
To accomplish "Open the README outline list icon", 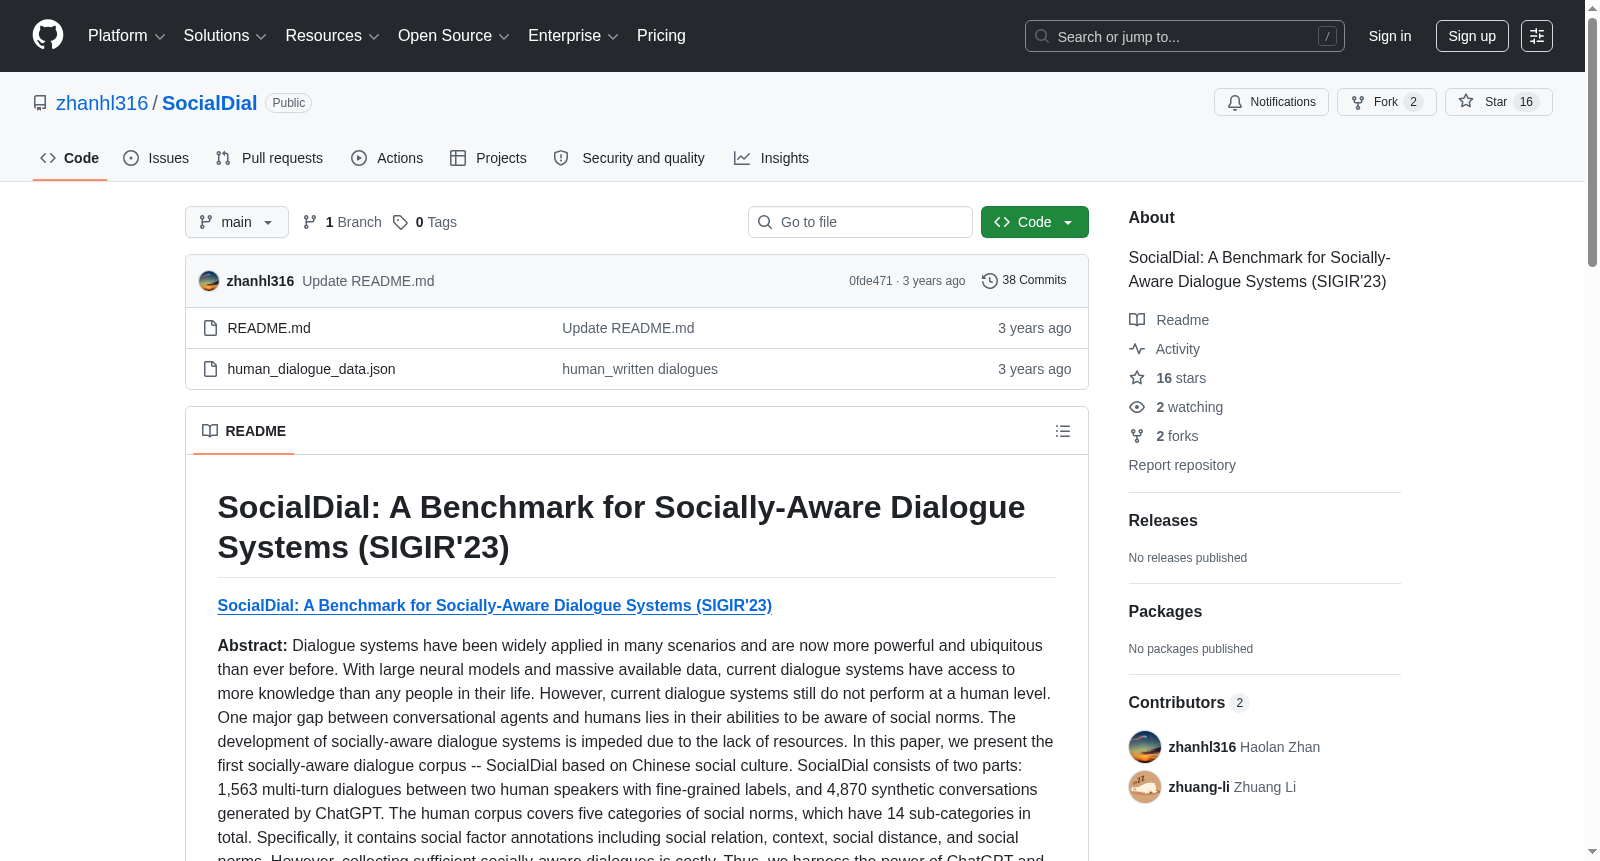I will [1063, 431].
